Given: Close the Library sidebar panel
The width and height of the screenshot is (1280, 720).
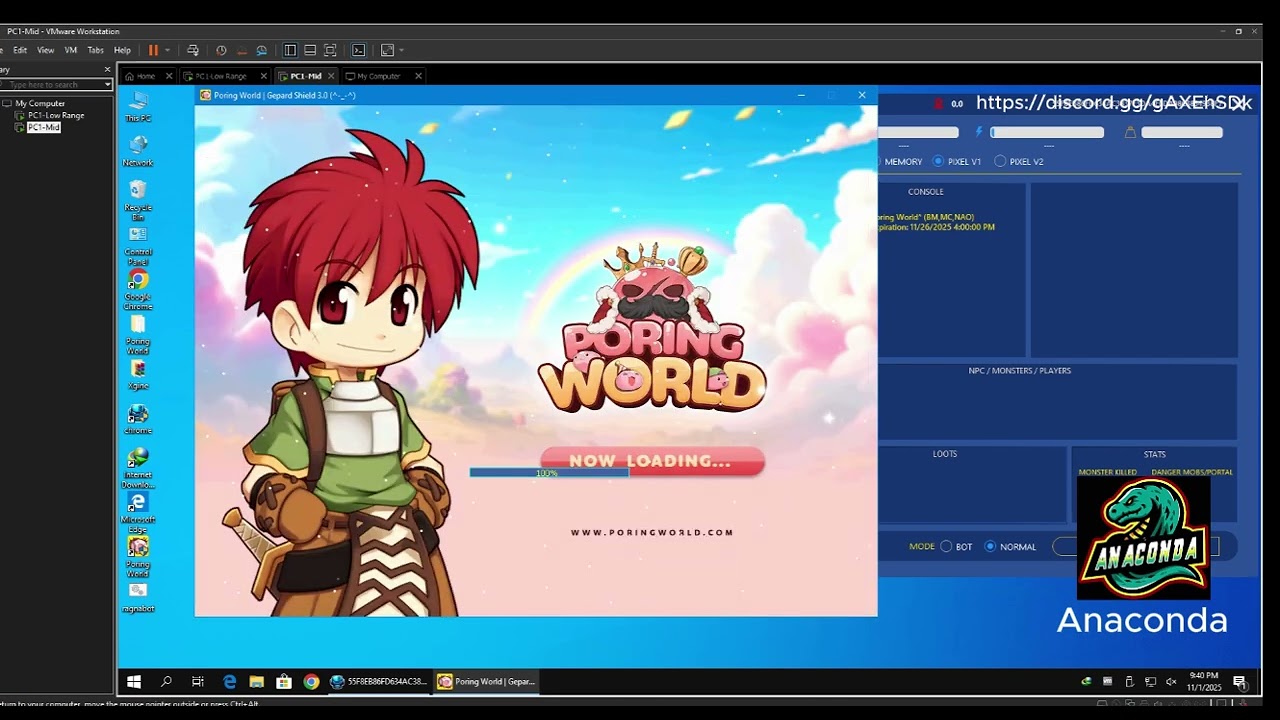Looking at the screenshot, I should [107, 70].
